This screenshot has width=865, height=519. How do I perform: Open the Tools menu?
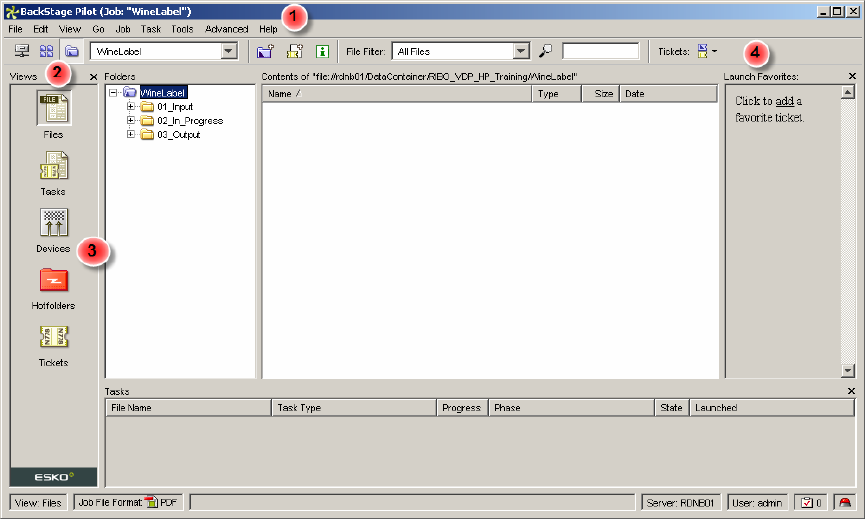pyautogui.click(x=182, y=29)
